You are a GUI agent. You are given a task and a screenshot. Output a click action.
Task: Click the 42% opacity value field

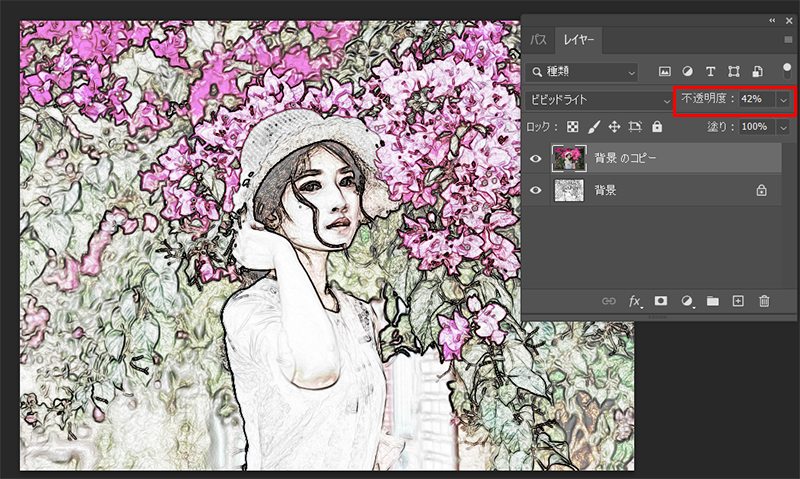point(754,100)
